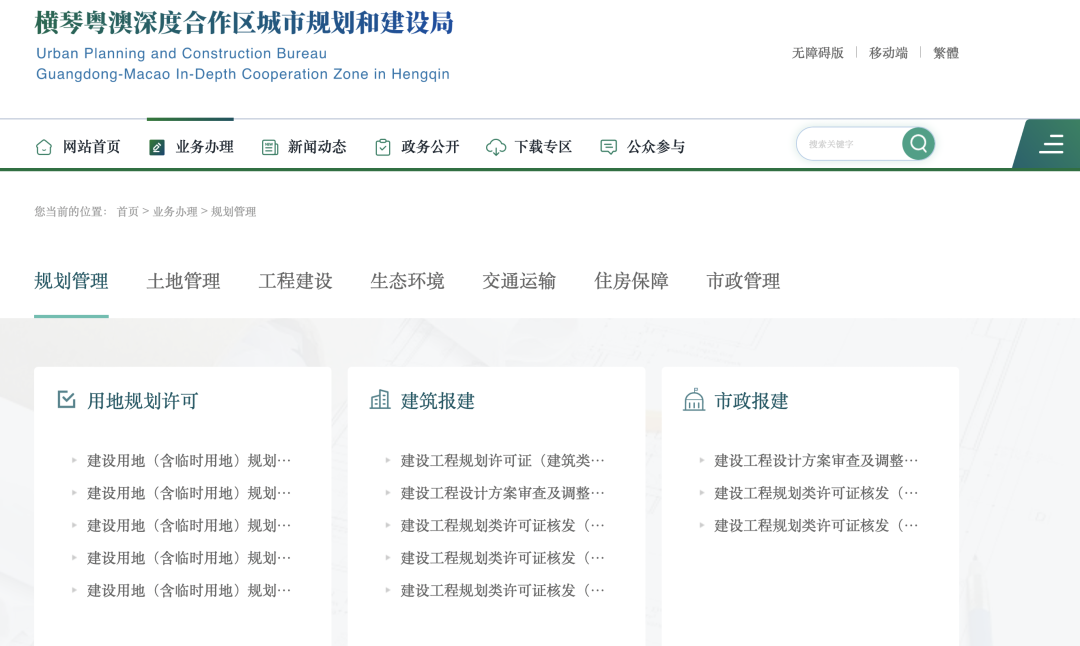Click the cloud download icon beside 下载专区
The height and width of the screenshot is (646, 1080).
point(496,147)
